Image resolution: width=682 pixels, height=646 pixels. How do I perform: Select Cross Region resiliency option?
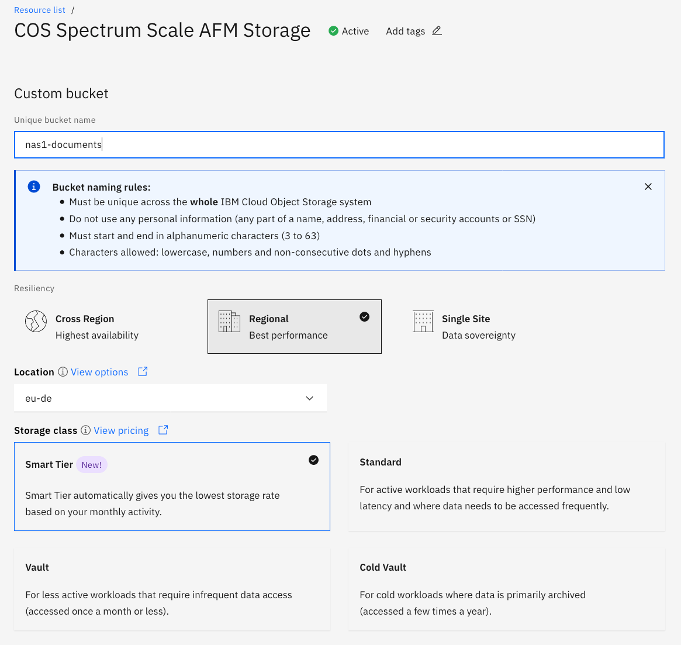point(101,326)
